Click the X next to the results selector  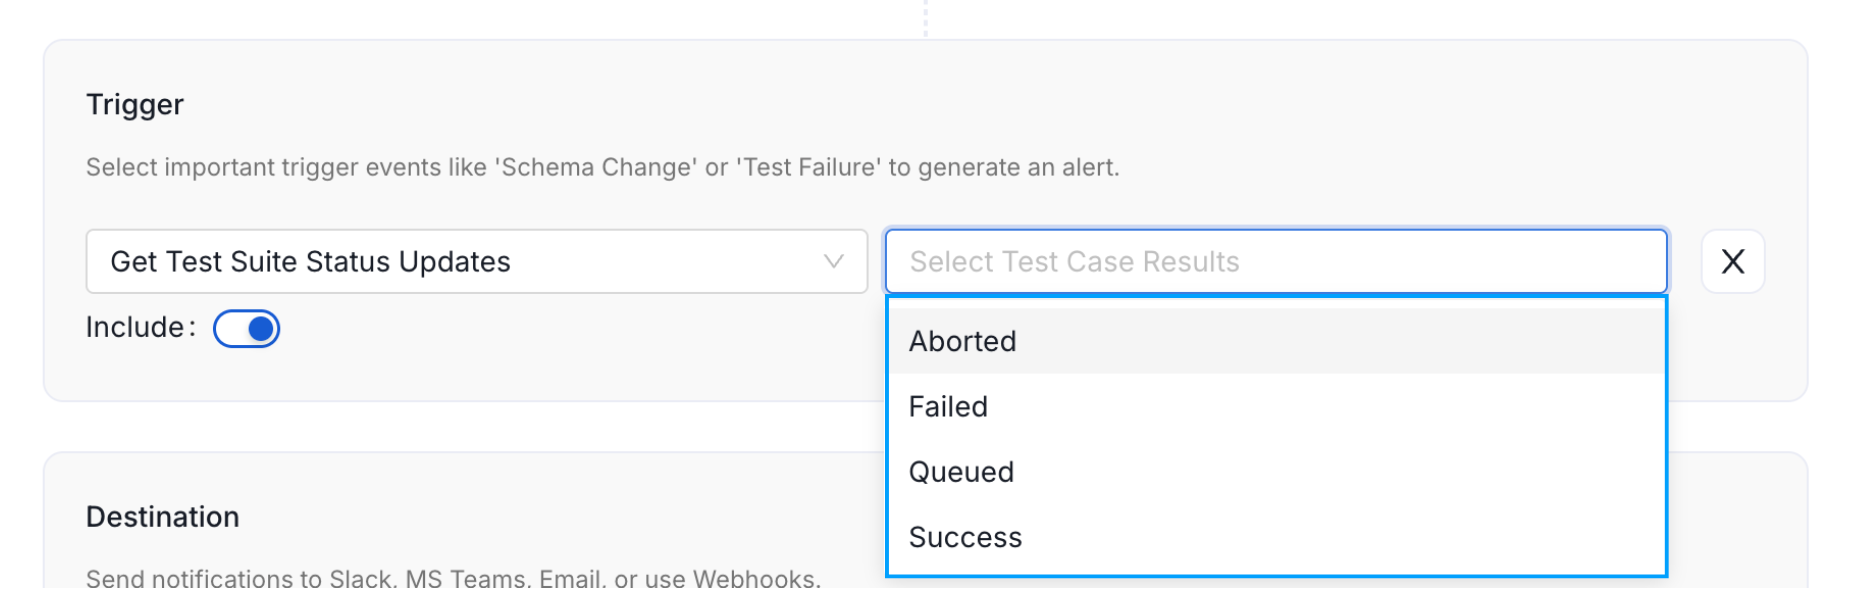tap(1733, 261)
